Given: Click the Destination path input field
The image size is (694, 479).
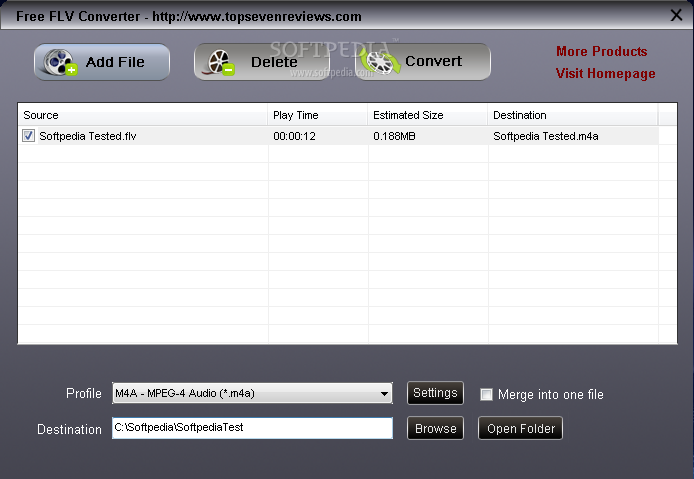Looking at the screenshot, I should click(x=252, y=428).
